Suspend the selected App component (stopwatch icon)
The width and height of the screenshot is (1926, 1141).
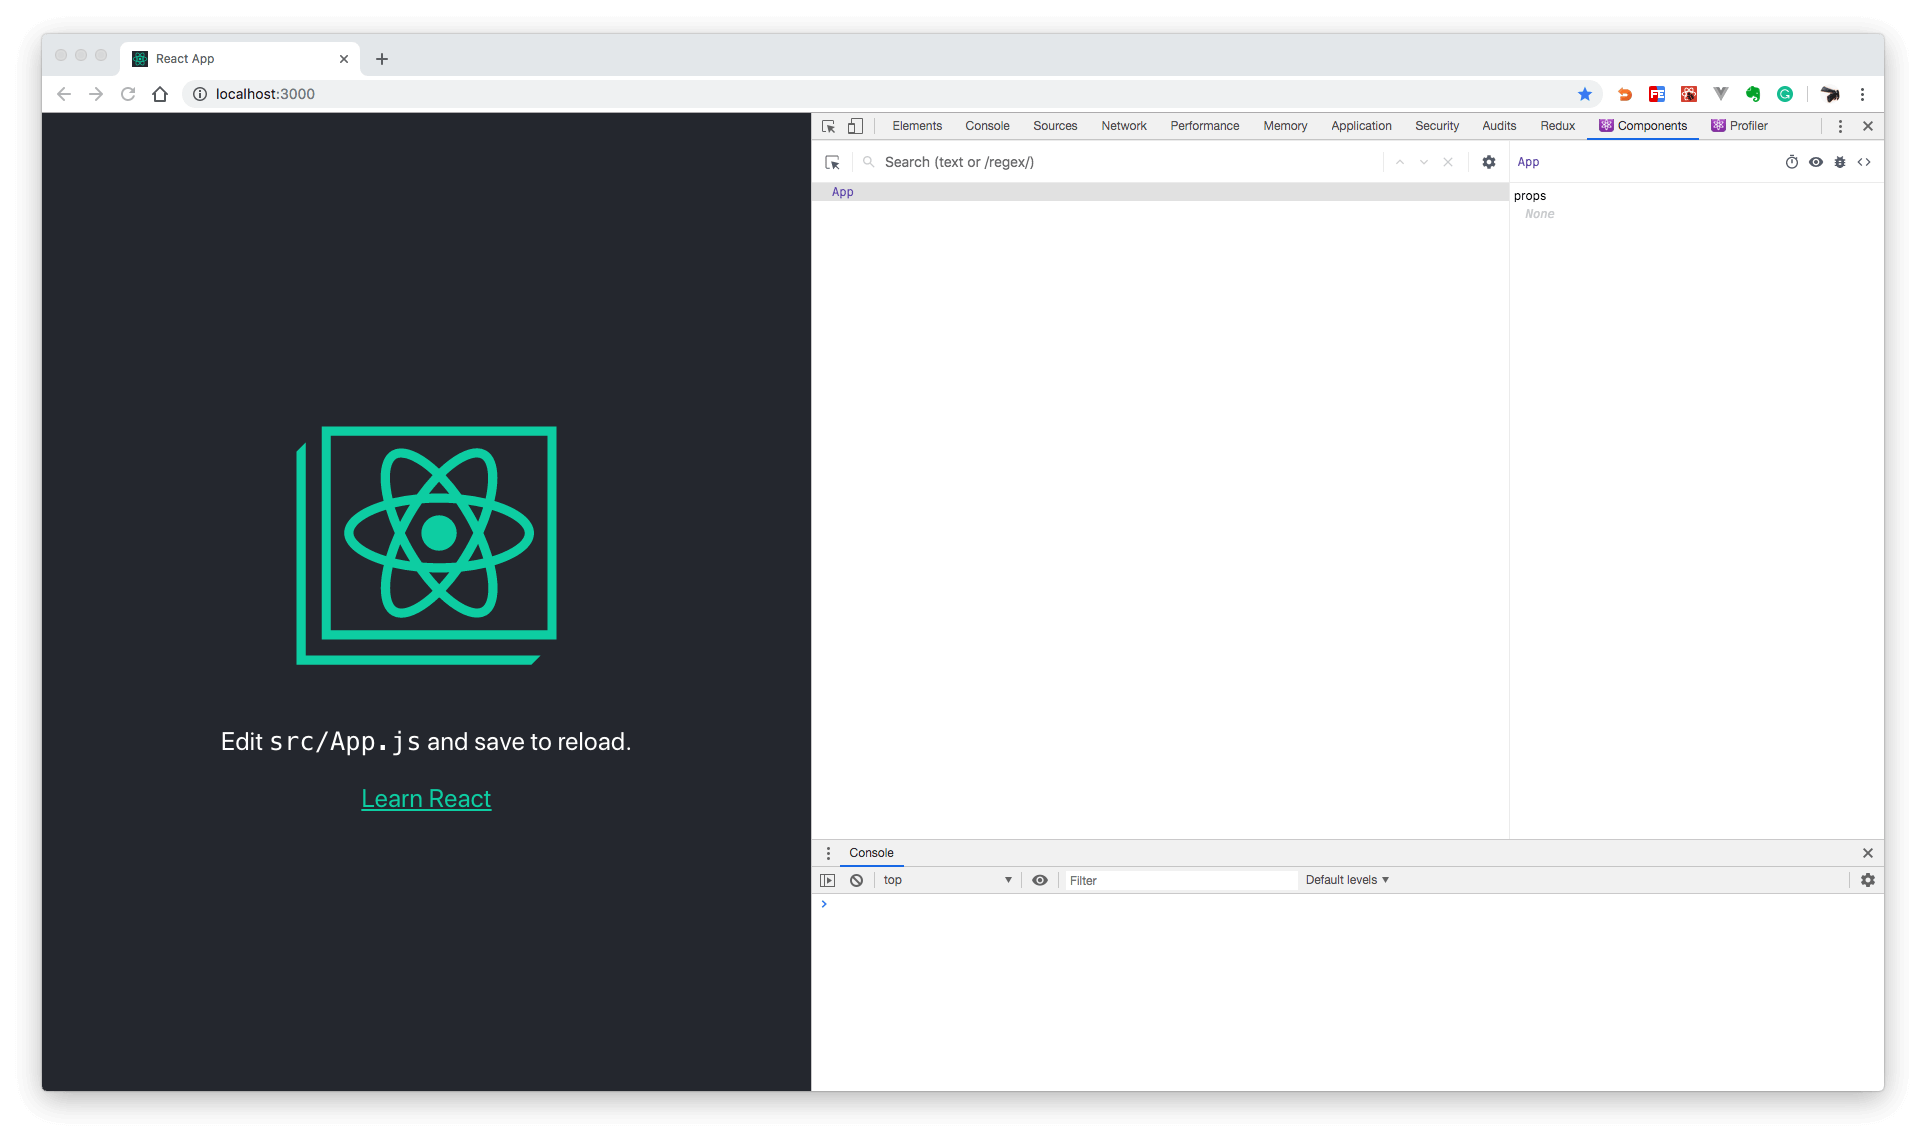[x=1792, y=162]
